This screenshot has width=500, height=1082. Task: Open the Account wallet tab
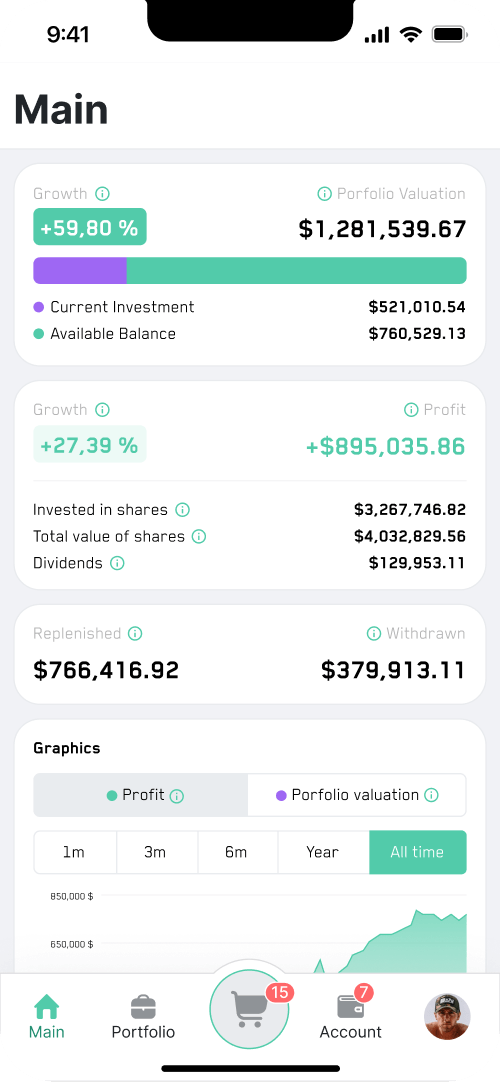click(350, 1014)
